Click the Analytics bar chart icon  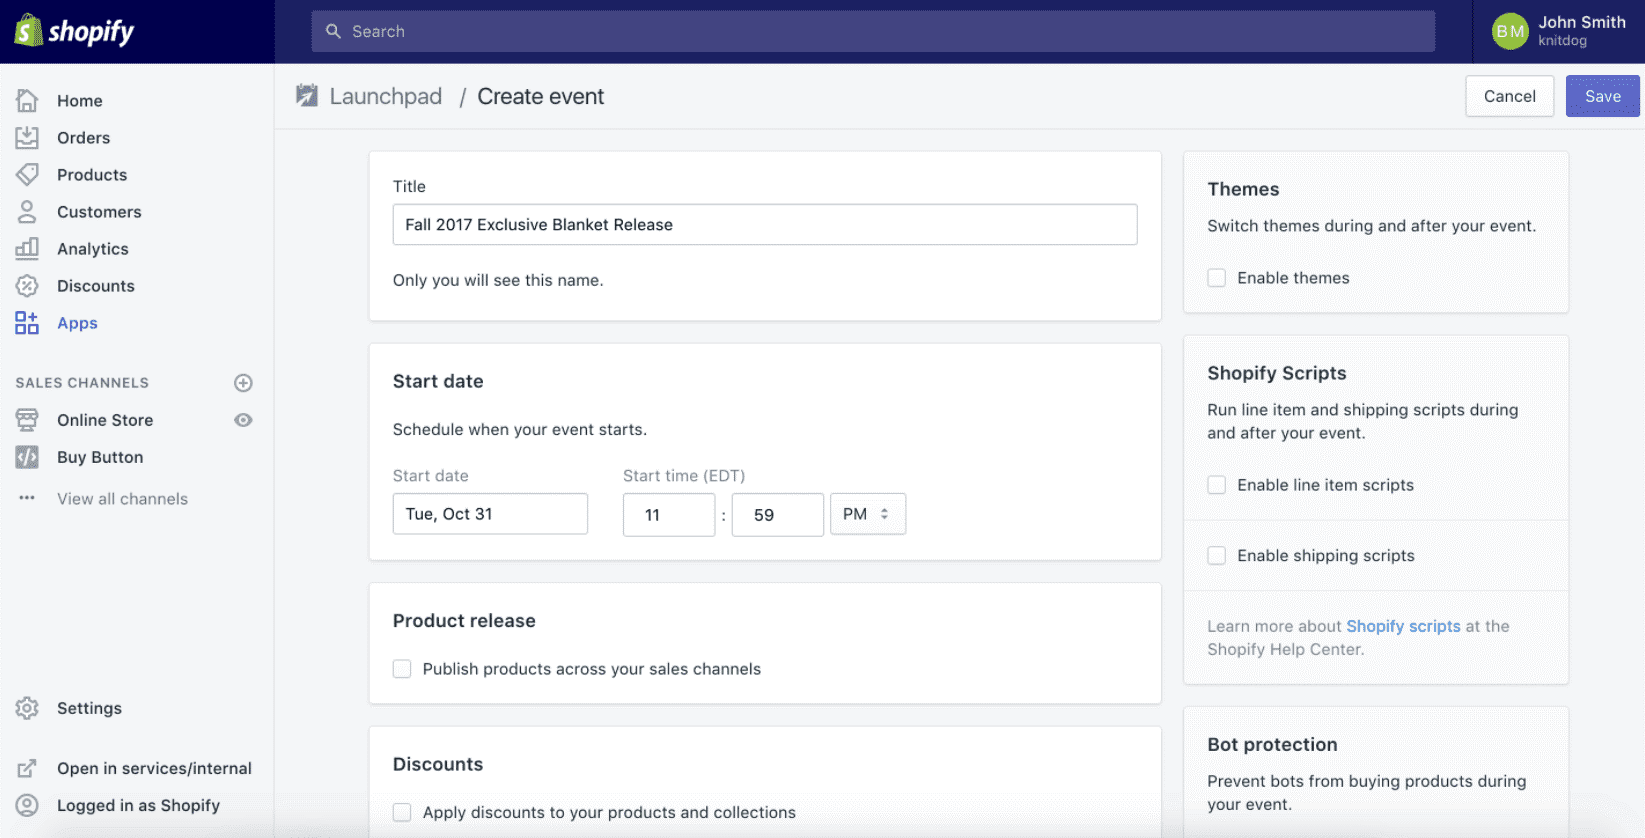pyautogui.click(x=27, y=249)
